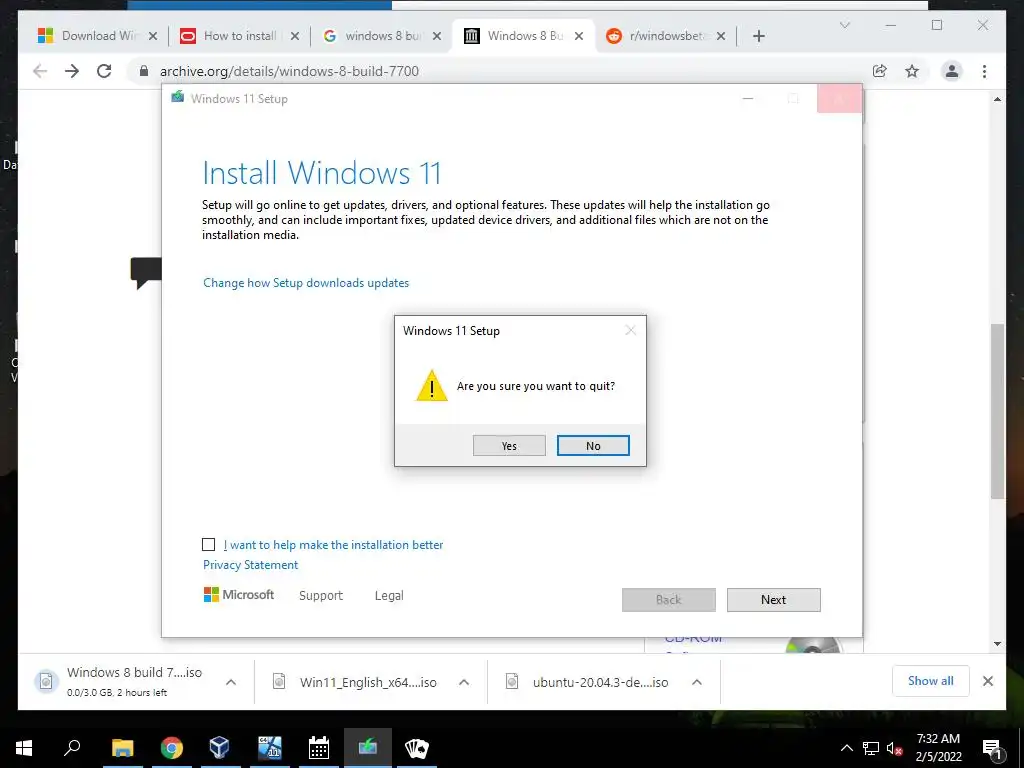Open a new browser tab

pyautogui.click(x=759, y=36)
